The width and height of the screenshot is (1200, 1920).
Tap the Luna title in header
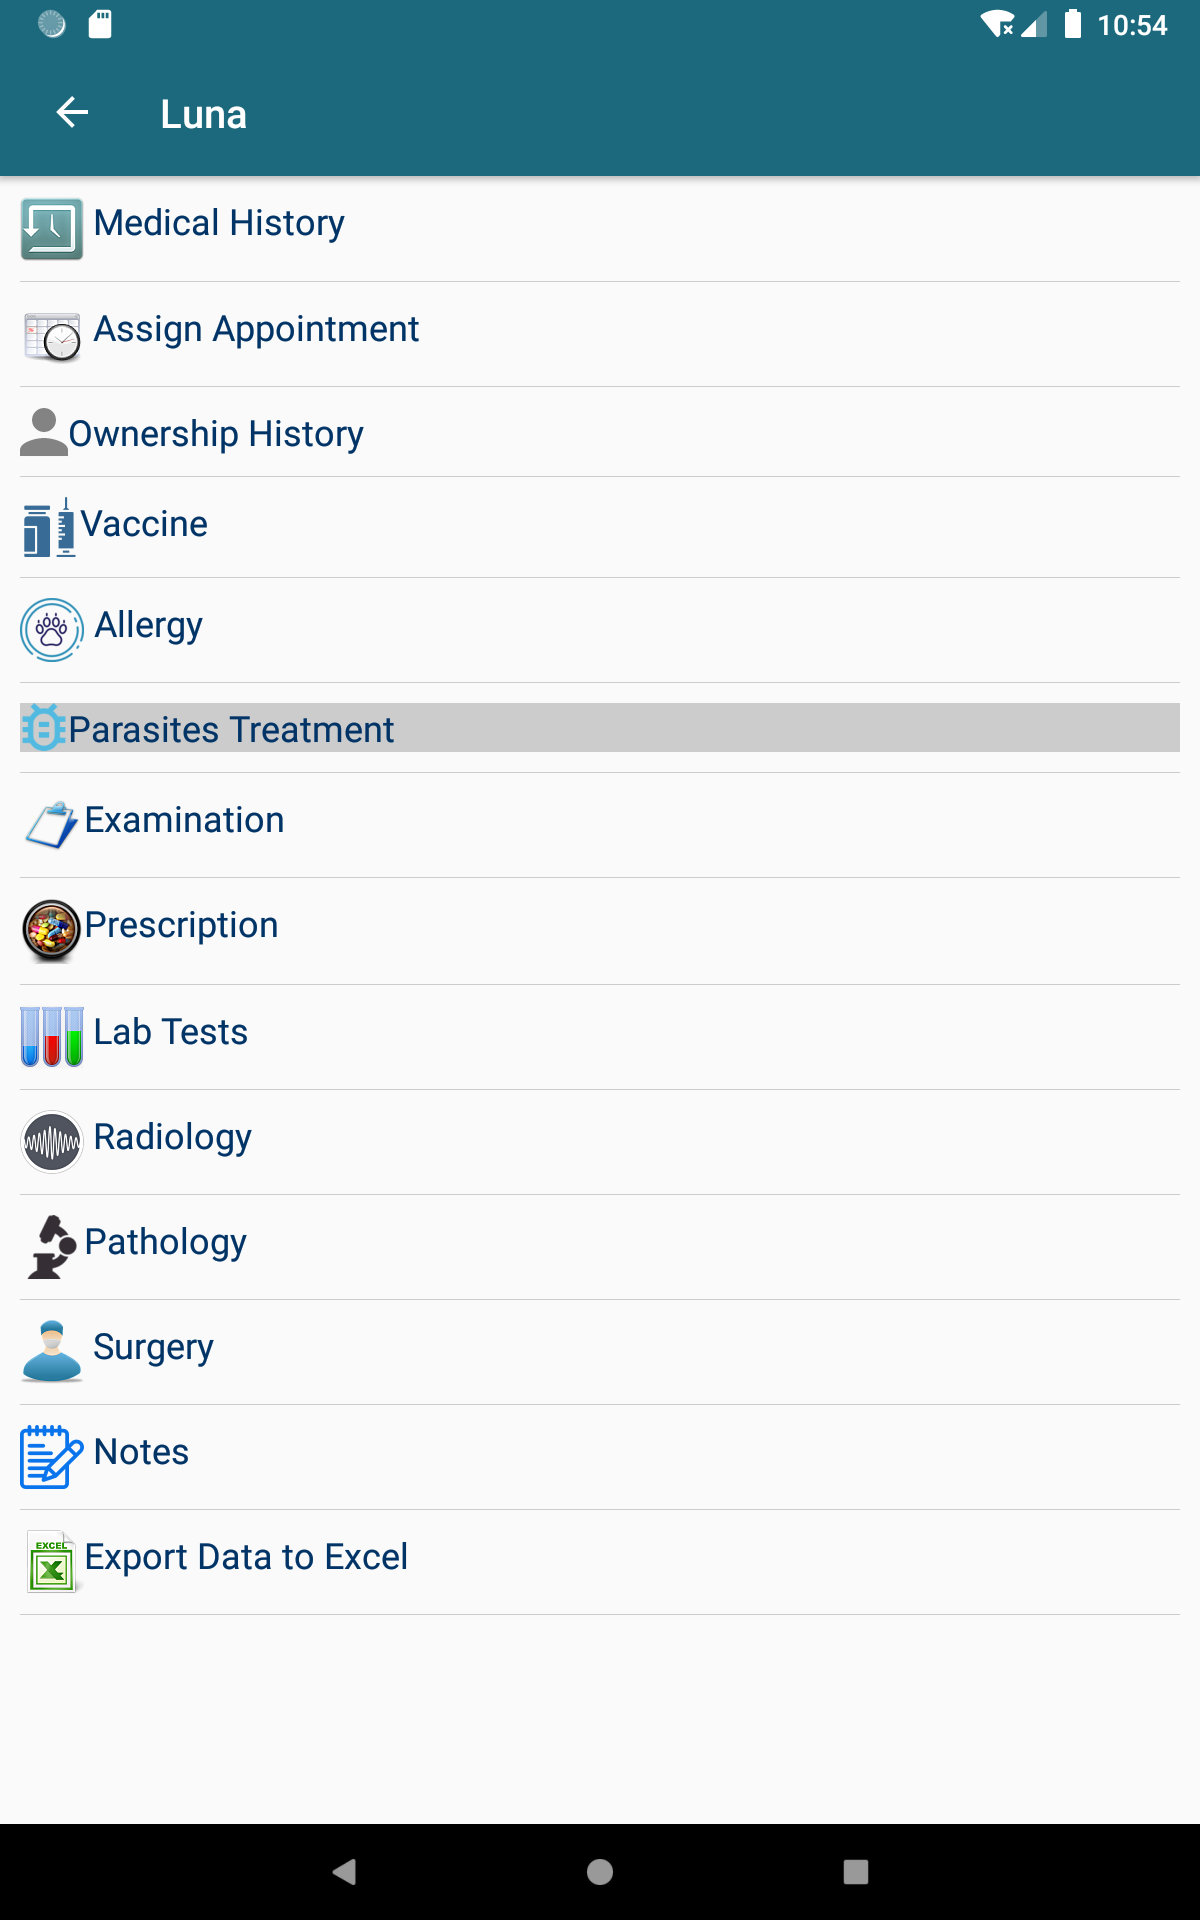(x=204, y=114)
